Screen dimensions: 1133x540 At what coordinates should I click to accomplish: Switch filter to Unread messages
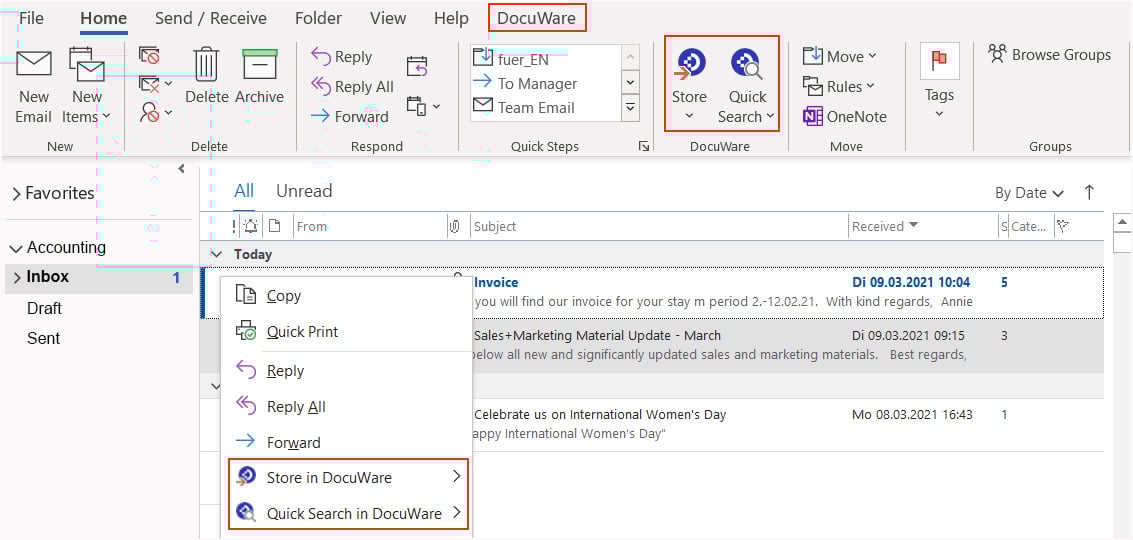(x=304, y=191)
